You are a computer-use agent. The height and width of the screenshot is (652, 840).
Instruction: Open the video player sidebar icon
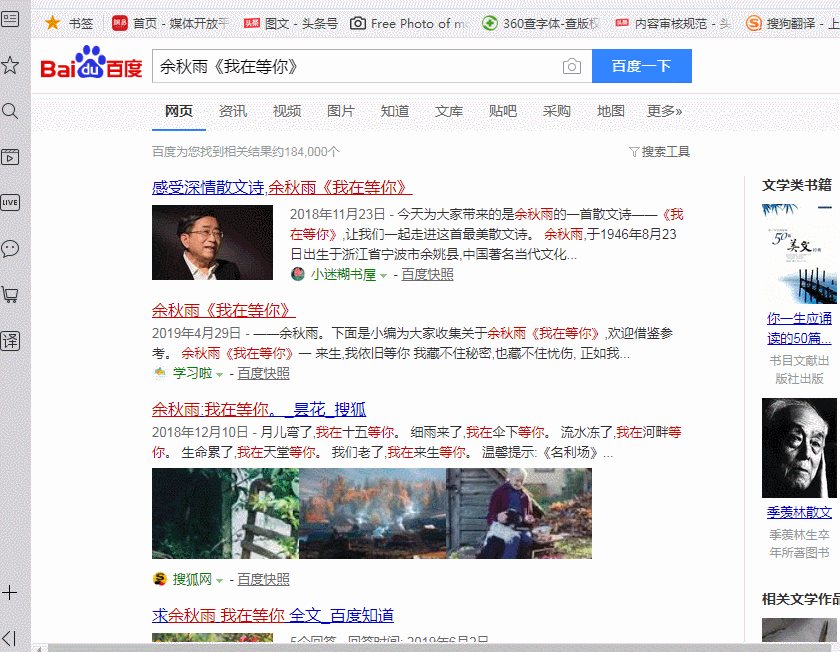pos(10,157)
